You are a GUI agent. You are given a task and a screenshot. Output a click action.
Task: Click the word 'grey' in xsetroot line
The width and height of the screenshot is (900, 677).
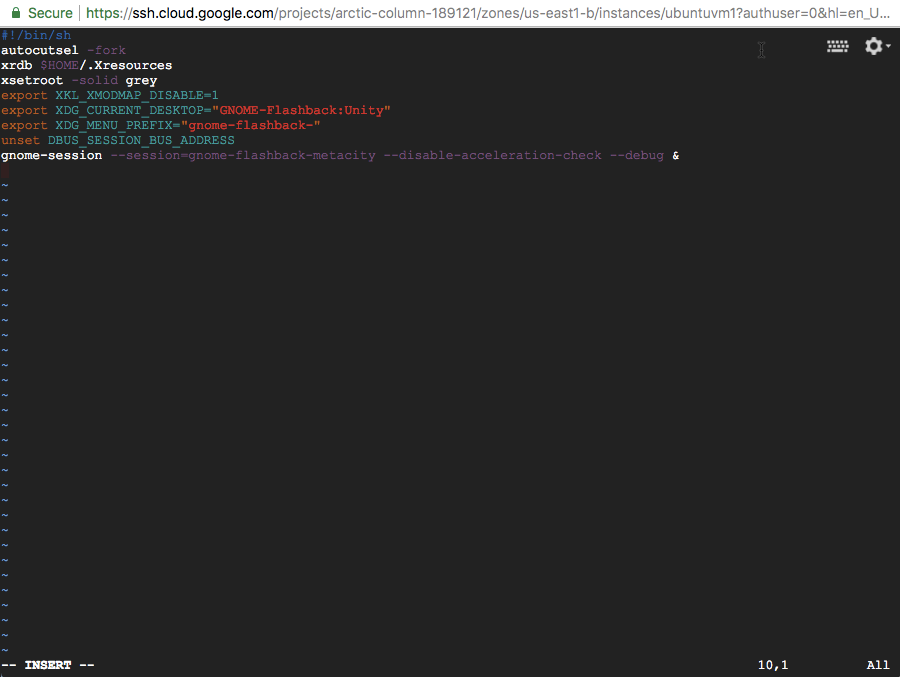click(141, 81)
